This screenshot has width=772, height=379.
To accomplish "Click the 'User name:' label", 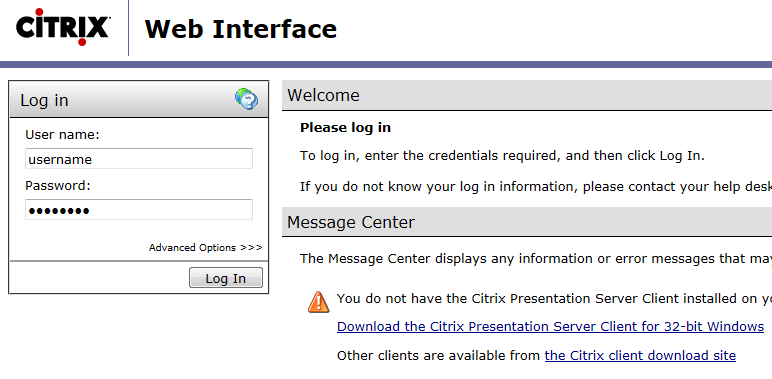I will (63, 134).
